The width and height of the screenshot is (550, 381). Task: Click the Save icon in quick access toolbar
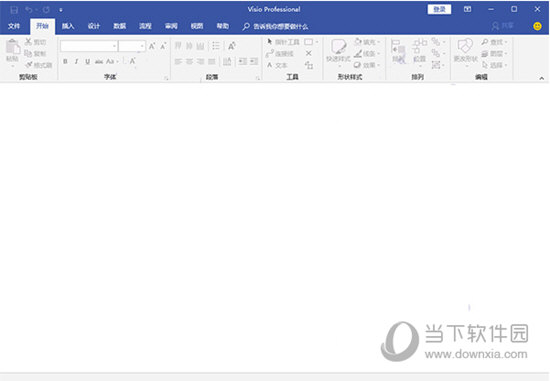click(x=14, y=10)
